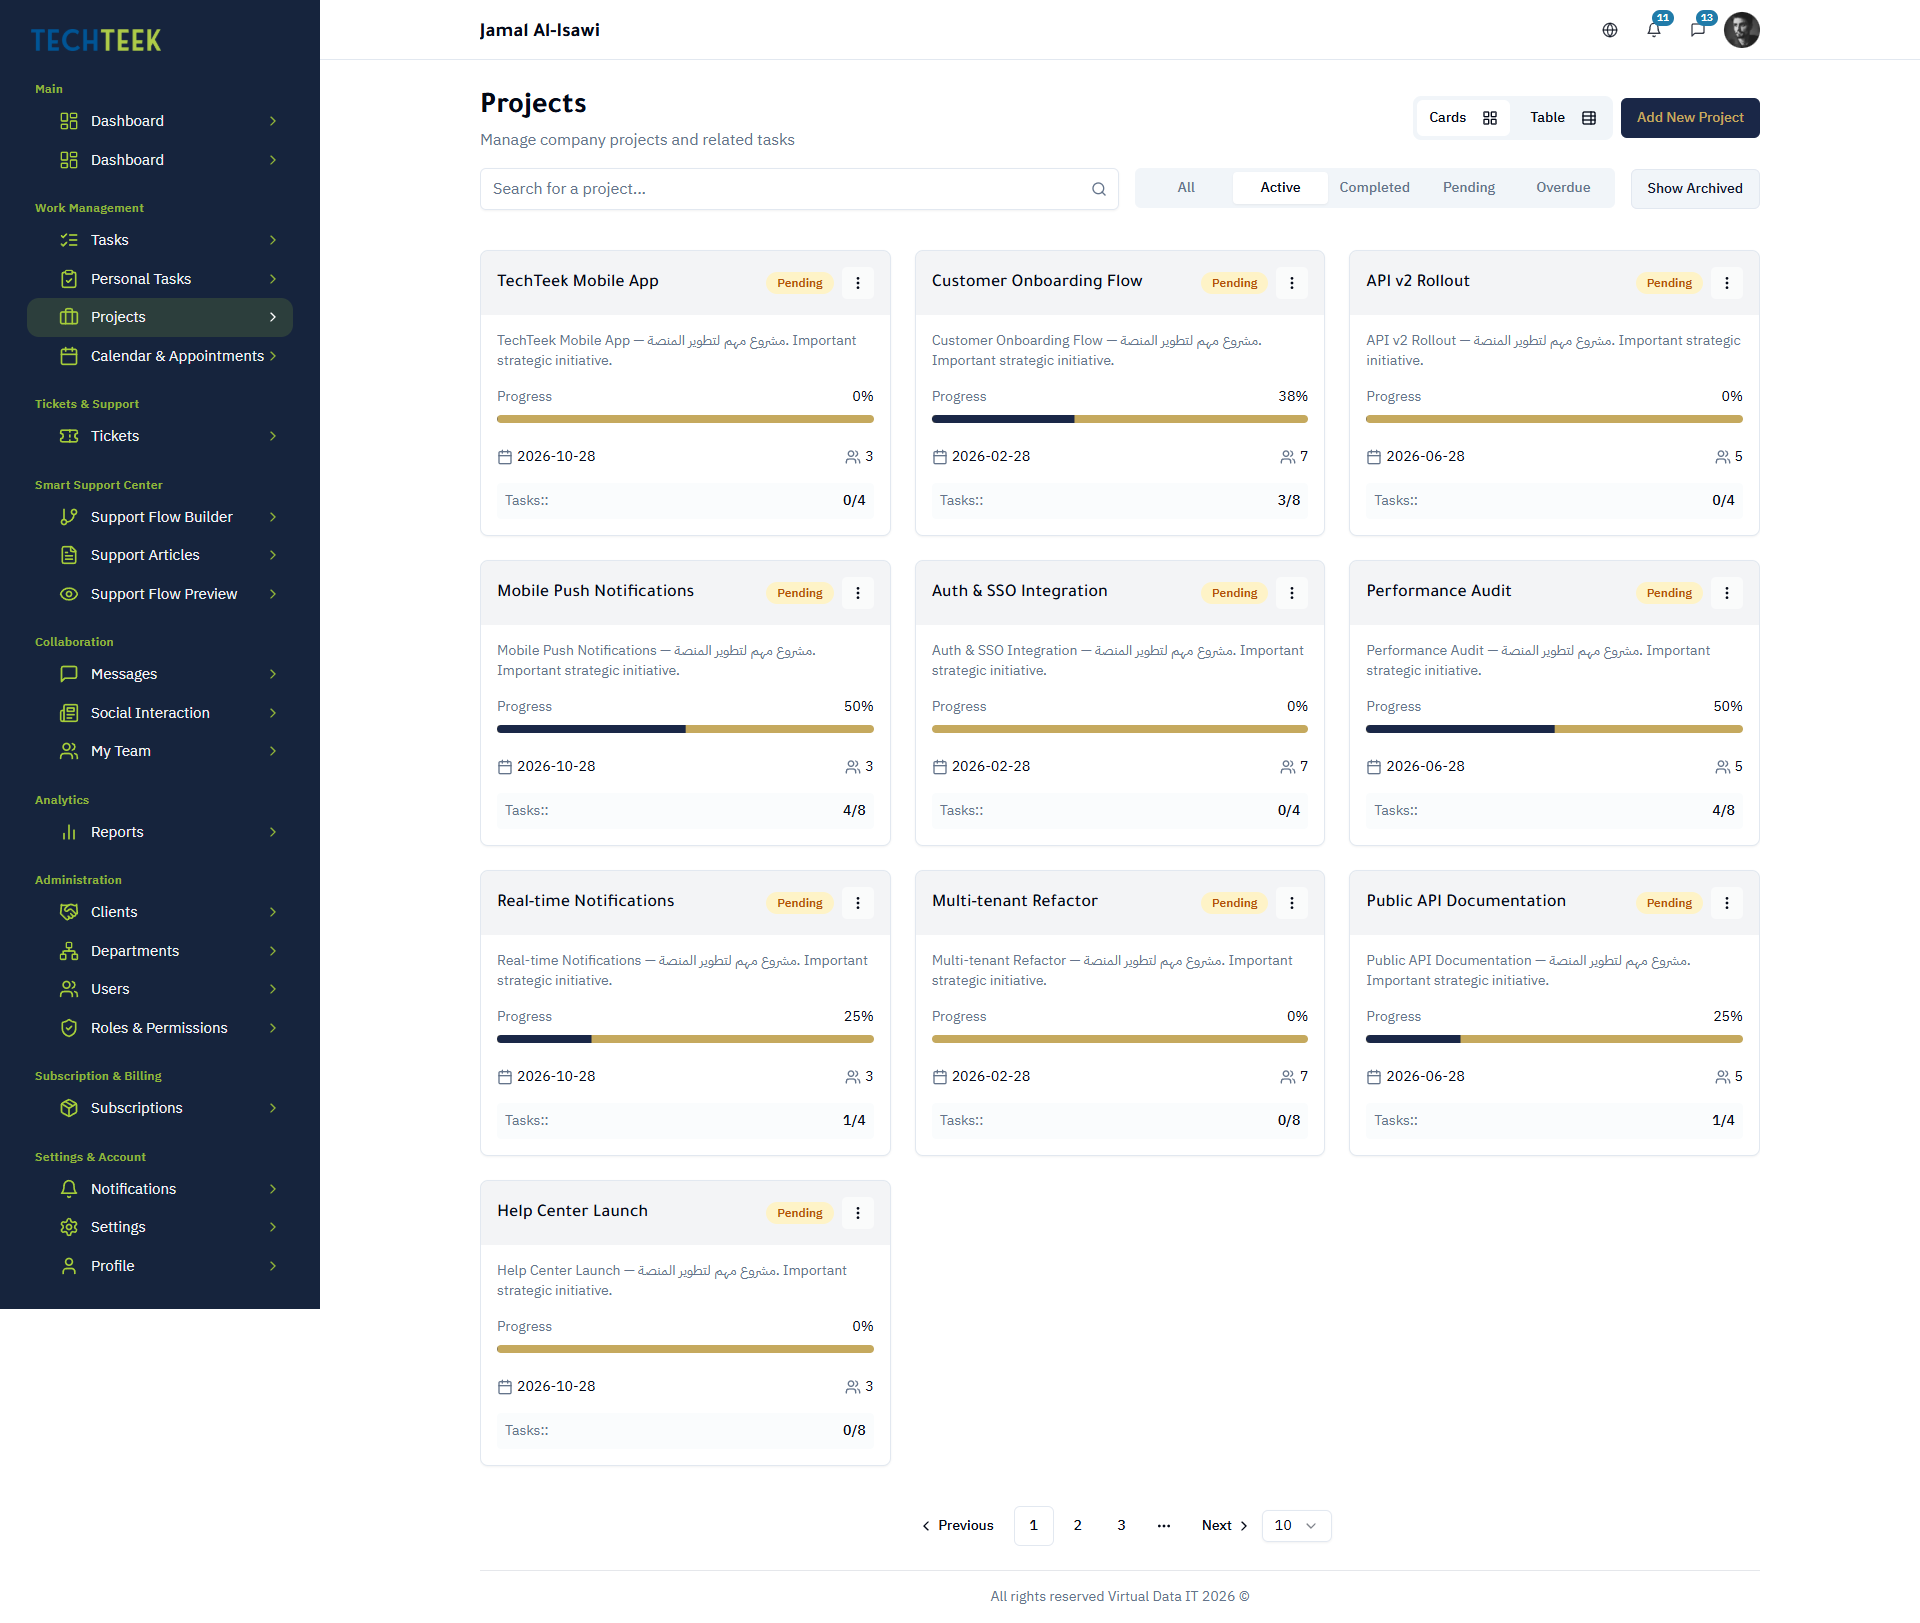Expand the Users chevron
The image size is (1920, 1623).
tap(273, 989)
